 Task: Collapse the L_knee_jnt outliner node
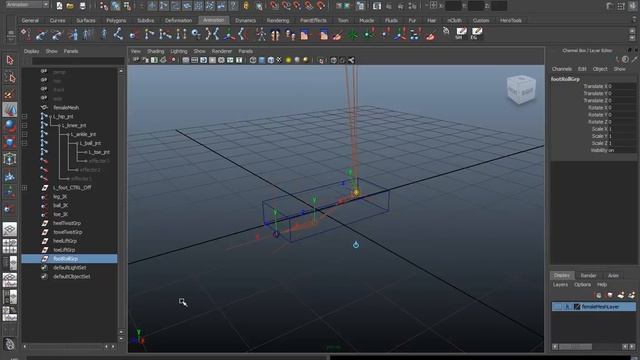pyautogui.click(x=24, y=126)
